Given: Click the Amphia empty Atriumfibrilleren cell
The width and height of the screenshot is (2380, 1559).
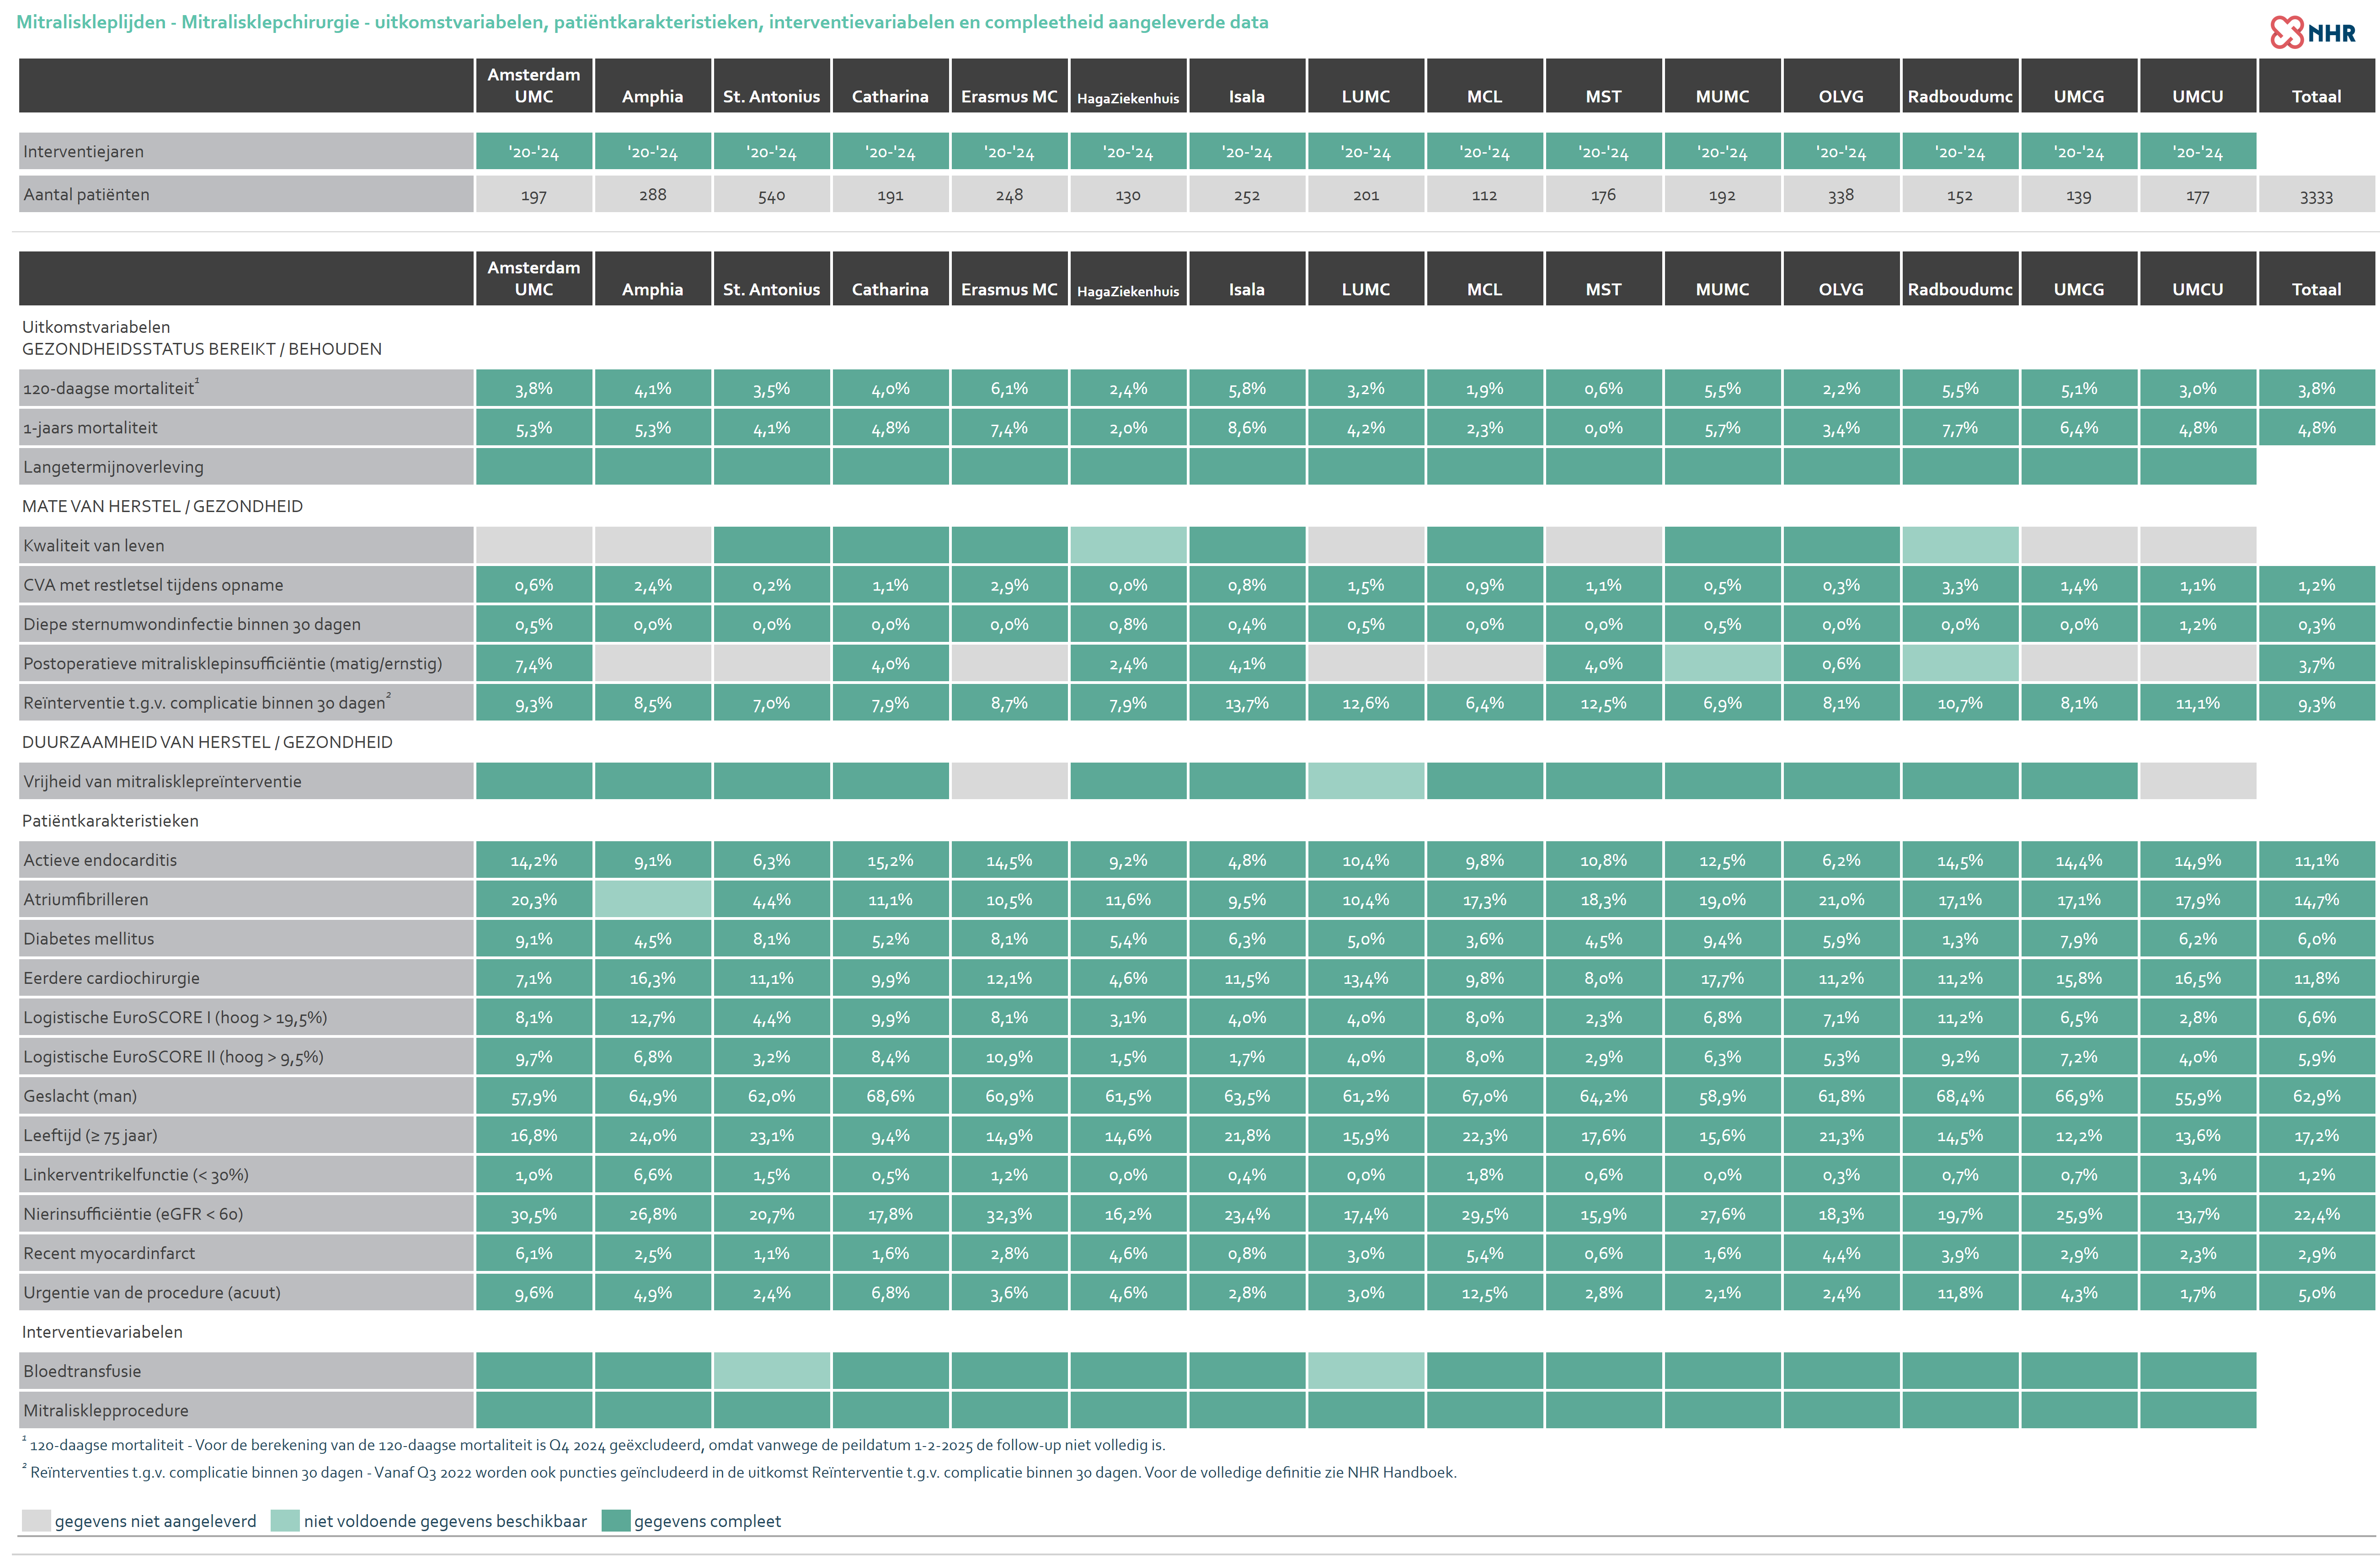Looking at the screenshot, I should pyautogui.click(x=652, y=899).
